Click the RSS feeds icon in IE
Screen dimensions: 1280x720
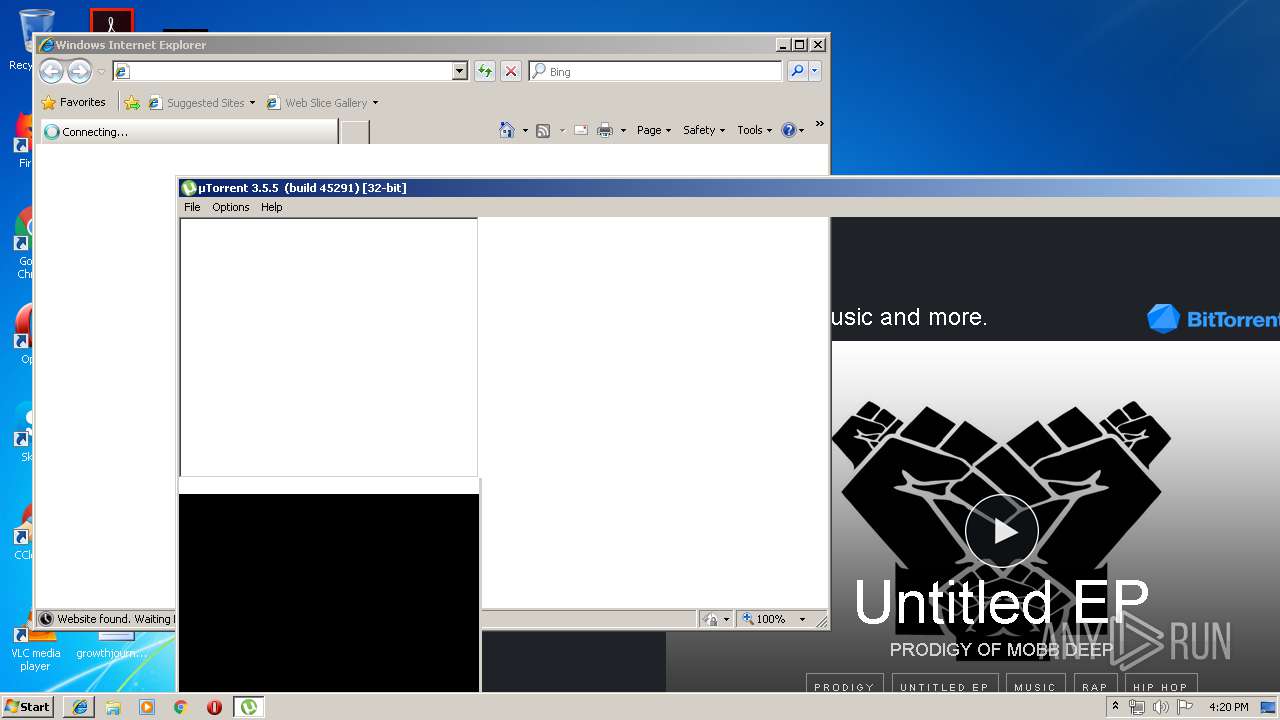pos(543,130)
